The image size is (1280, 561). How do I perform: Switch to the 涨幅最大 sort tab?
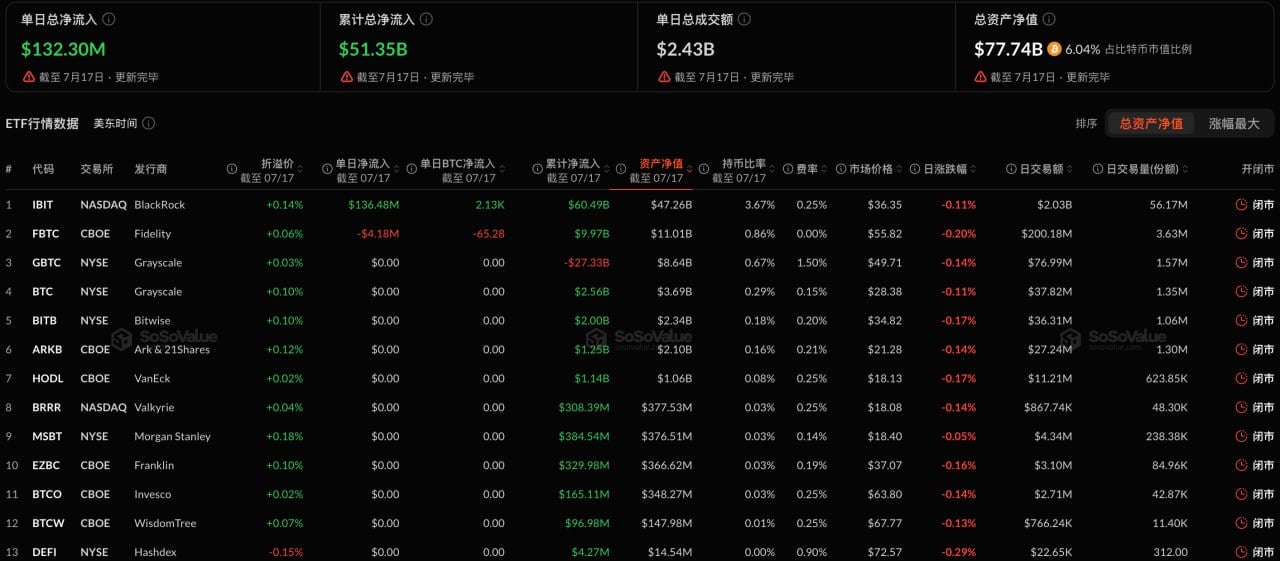coord(1234,123)
